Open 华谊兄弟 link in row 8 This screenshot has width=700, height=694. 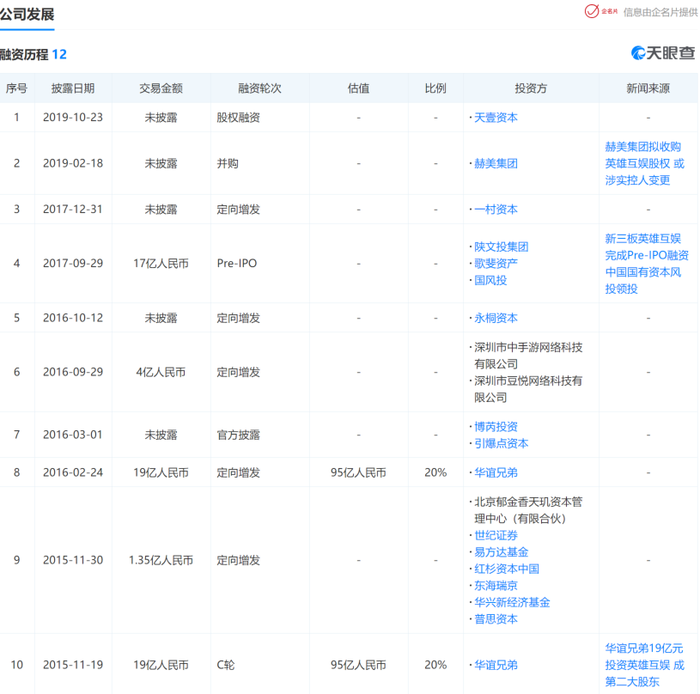(496, 473)
